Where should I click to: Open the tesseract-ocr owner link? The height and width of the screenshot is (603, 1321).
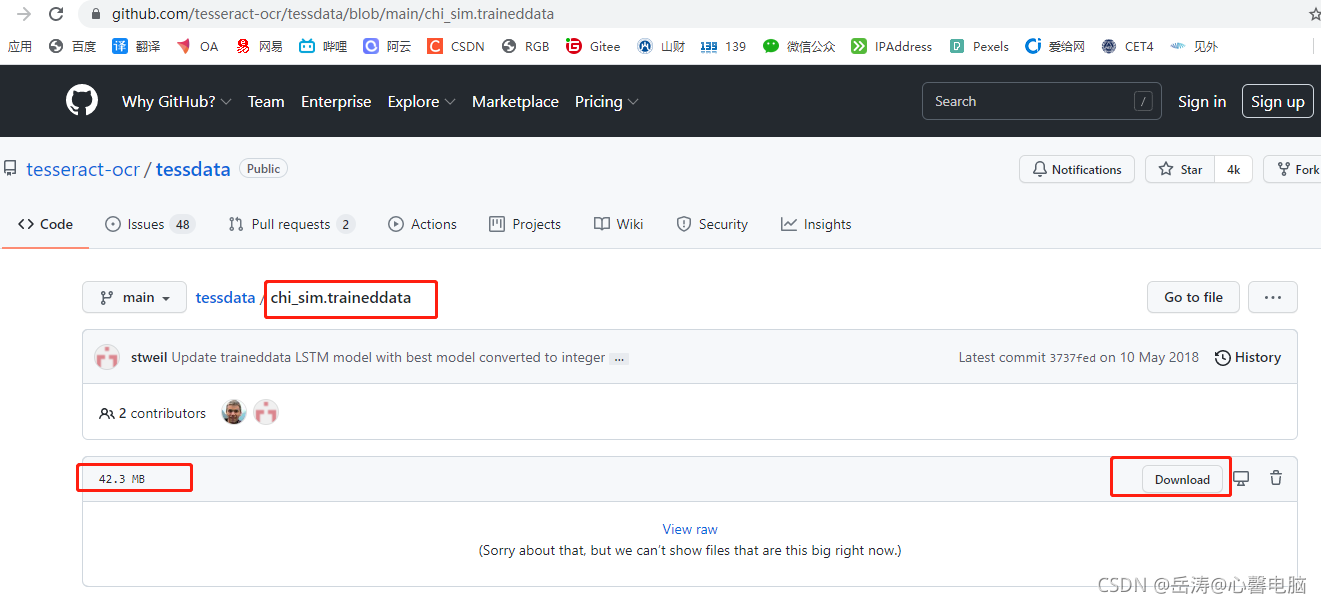click(x=83, y=169)
